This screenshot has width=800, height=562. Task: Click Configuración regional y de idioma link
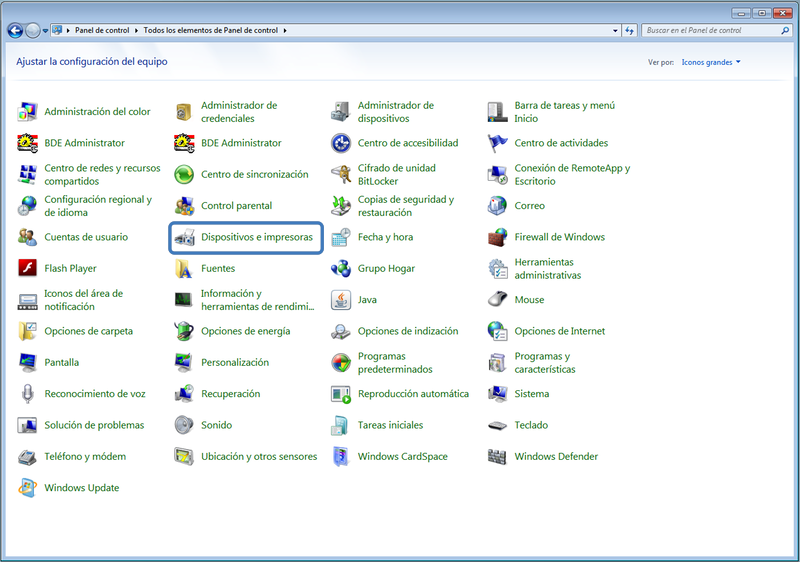click(x=98, y=206)
